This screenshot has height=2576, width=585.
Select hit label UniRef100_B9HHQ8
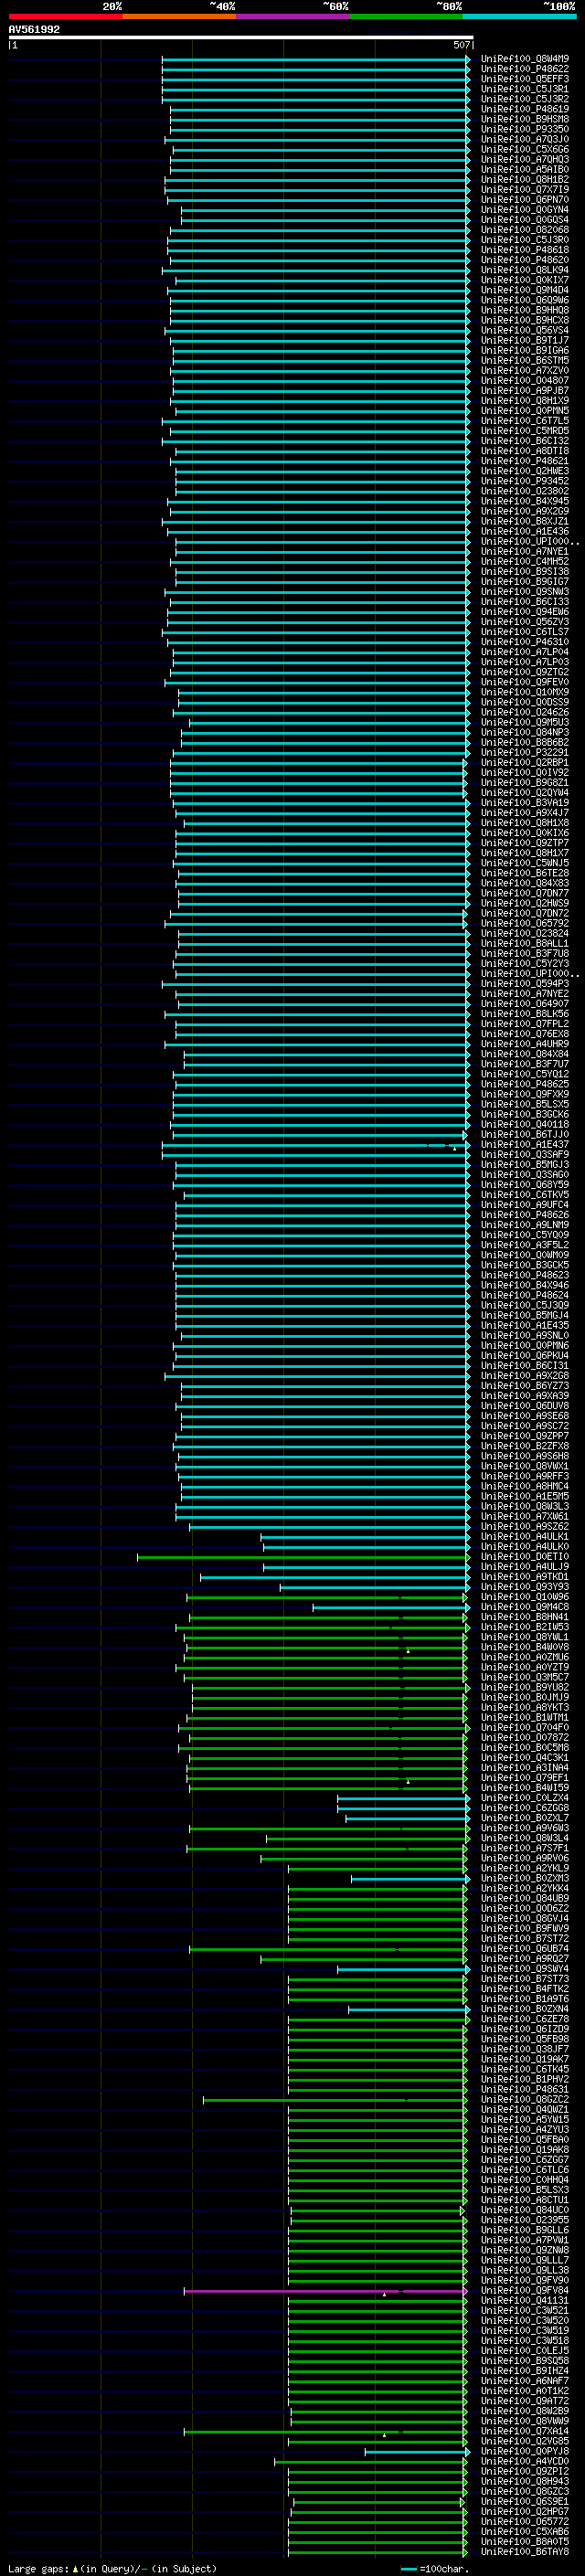click(x=524, y=310)
